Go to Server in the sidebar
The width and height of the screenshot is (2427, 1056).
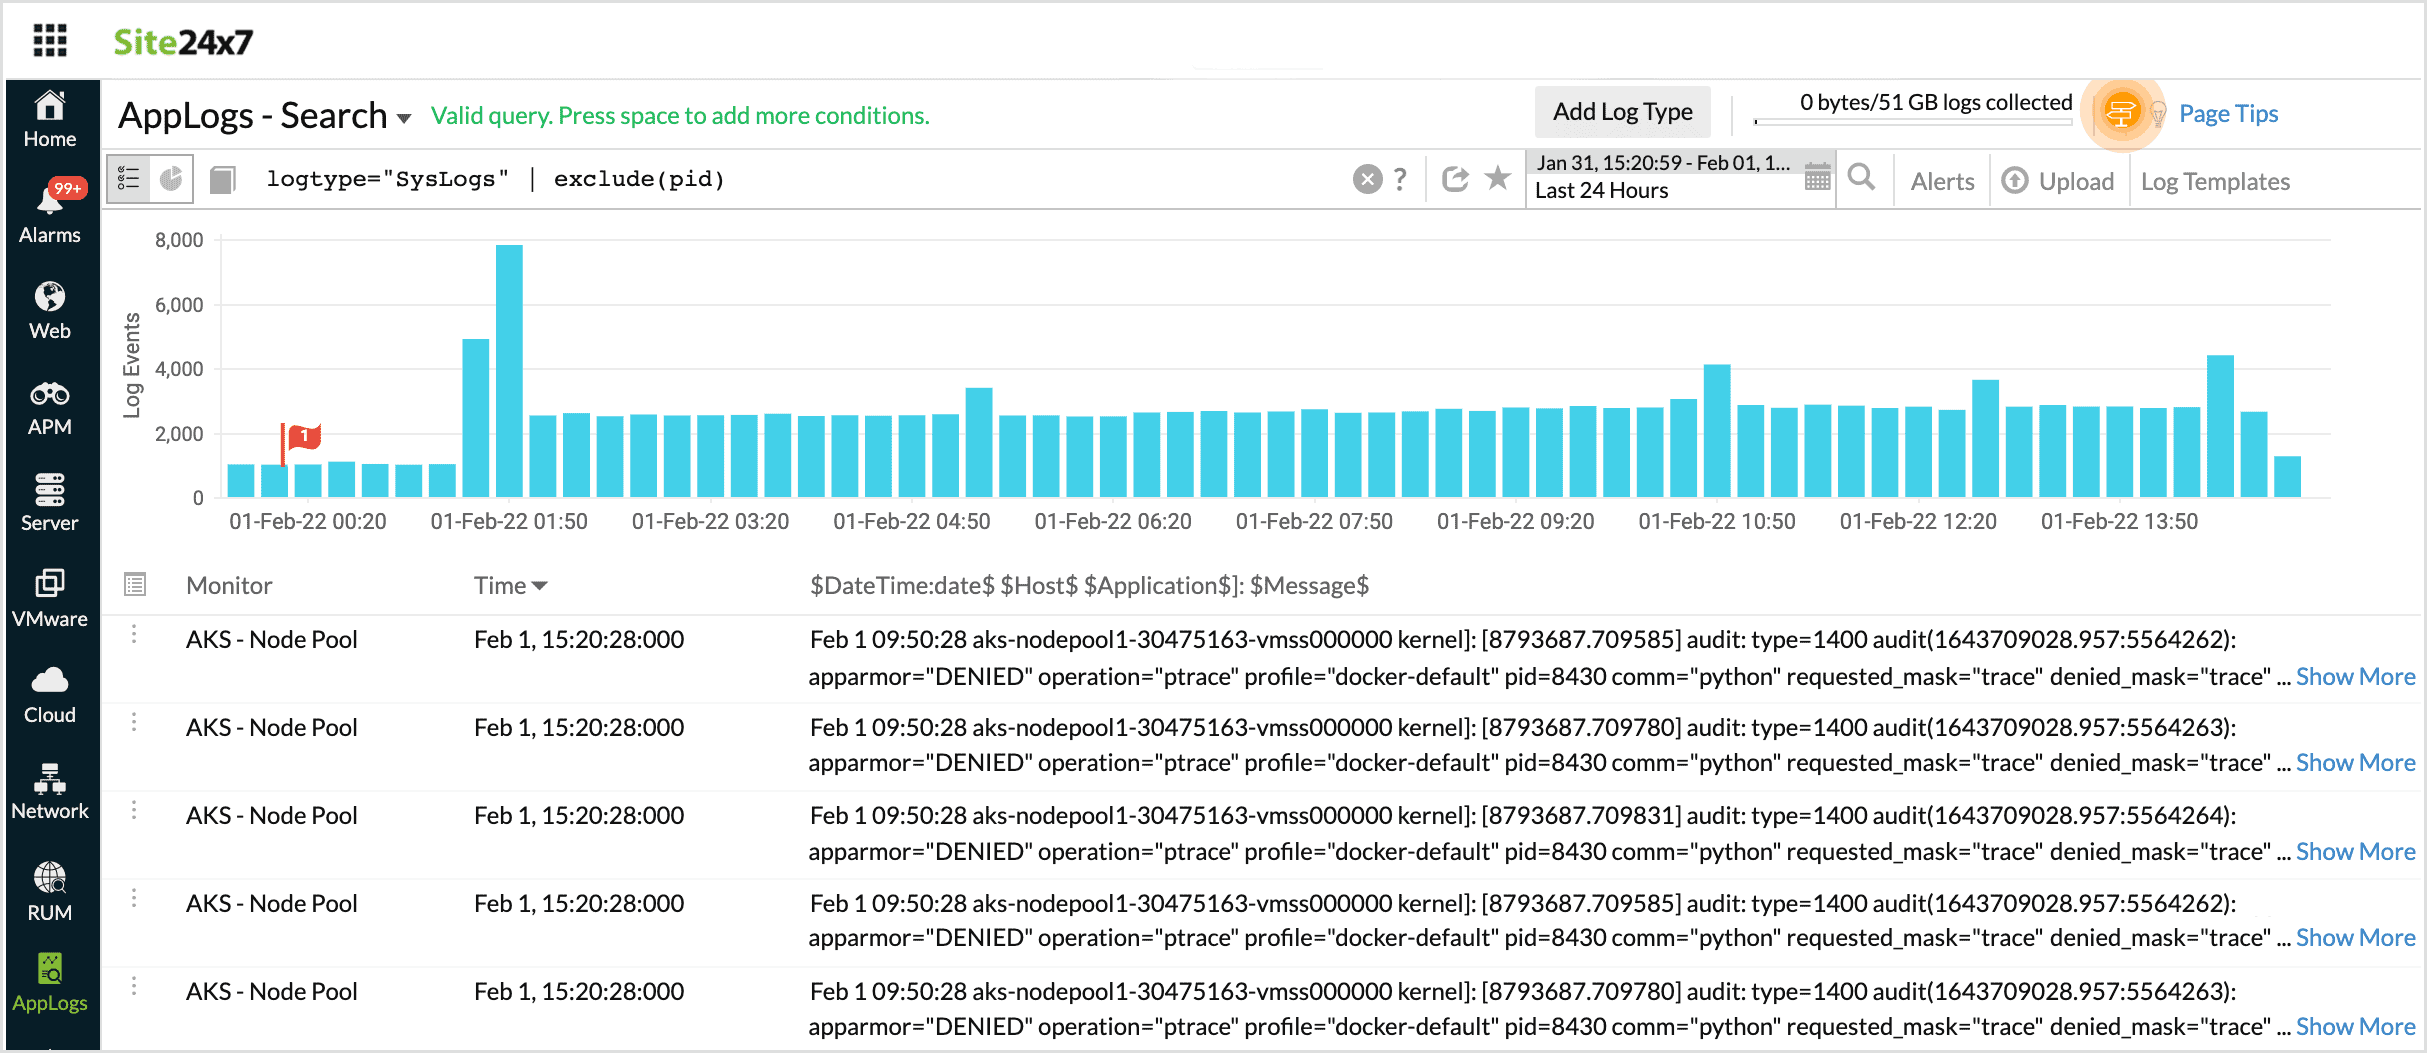click(x=50, y=502)
